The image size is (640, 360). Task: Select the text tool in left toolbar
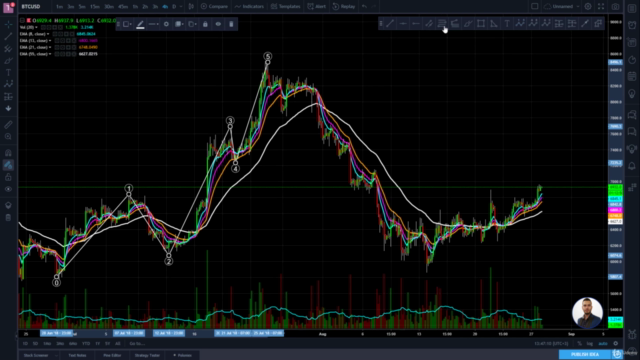(8, 72)
